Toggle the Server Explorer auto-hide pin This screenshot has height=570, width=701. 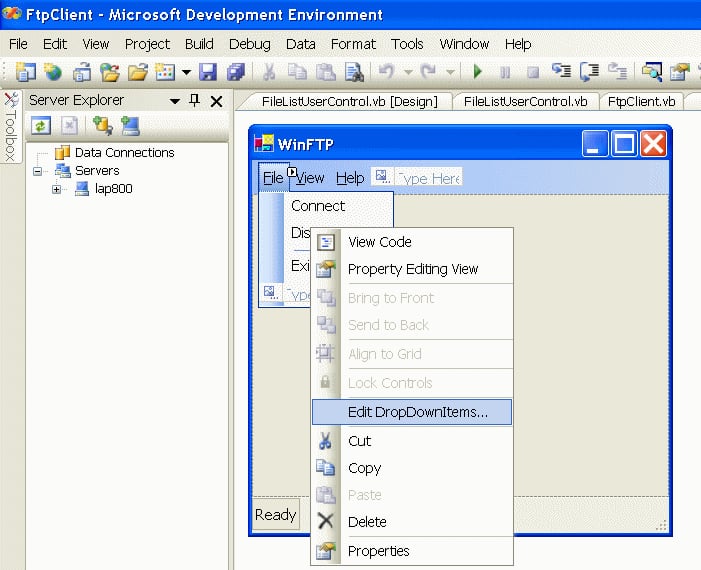point(194,101)
